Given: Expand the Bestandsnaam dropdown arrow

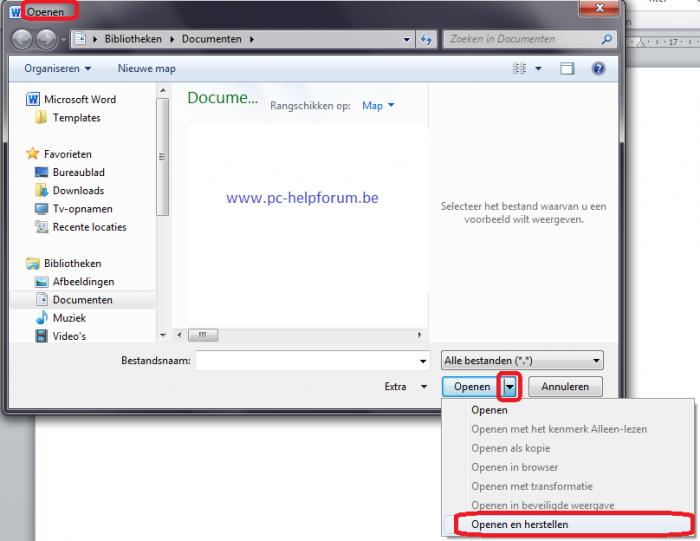Looking at the screenshot, I should 423,361.
